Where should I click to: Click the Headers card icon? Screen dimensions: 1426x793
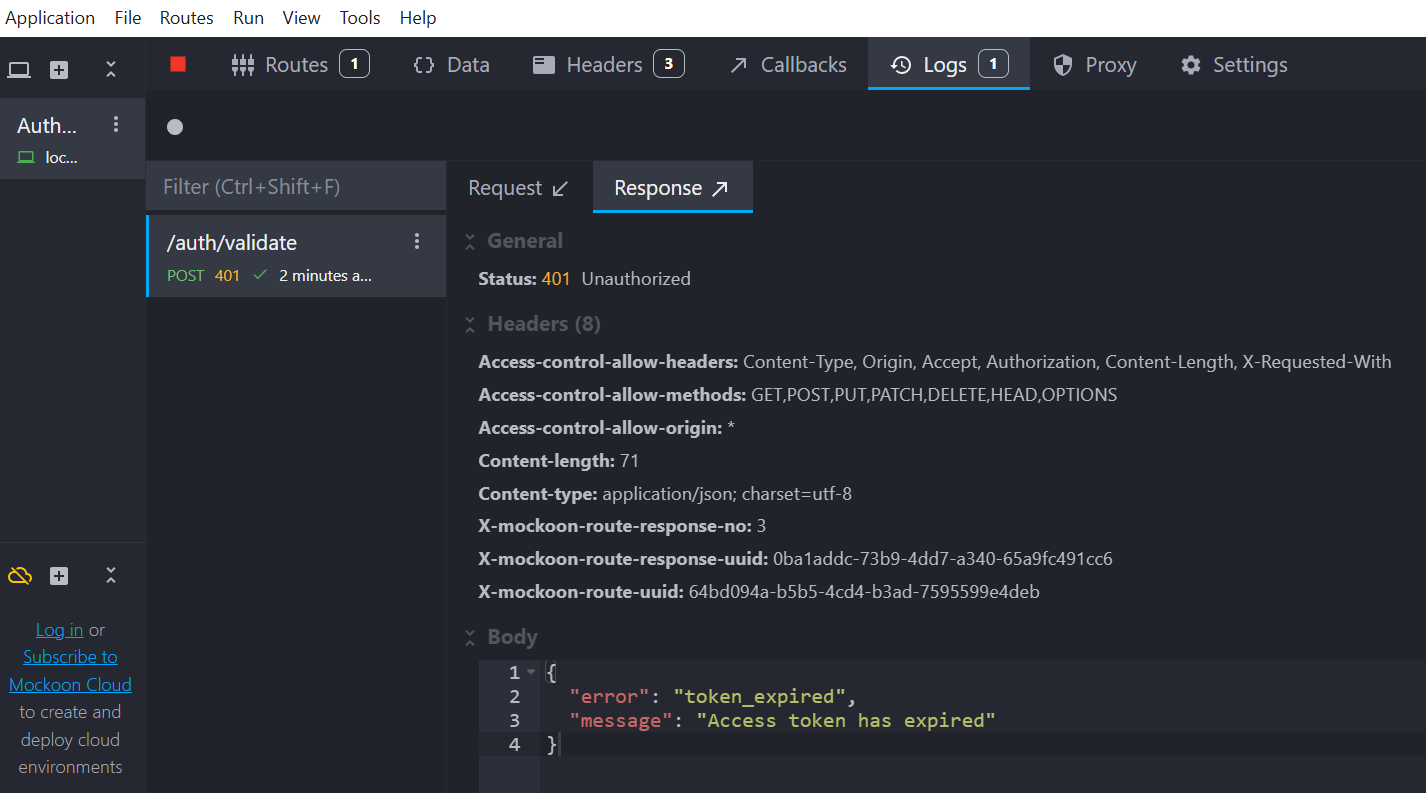click(x=544, y=65)
